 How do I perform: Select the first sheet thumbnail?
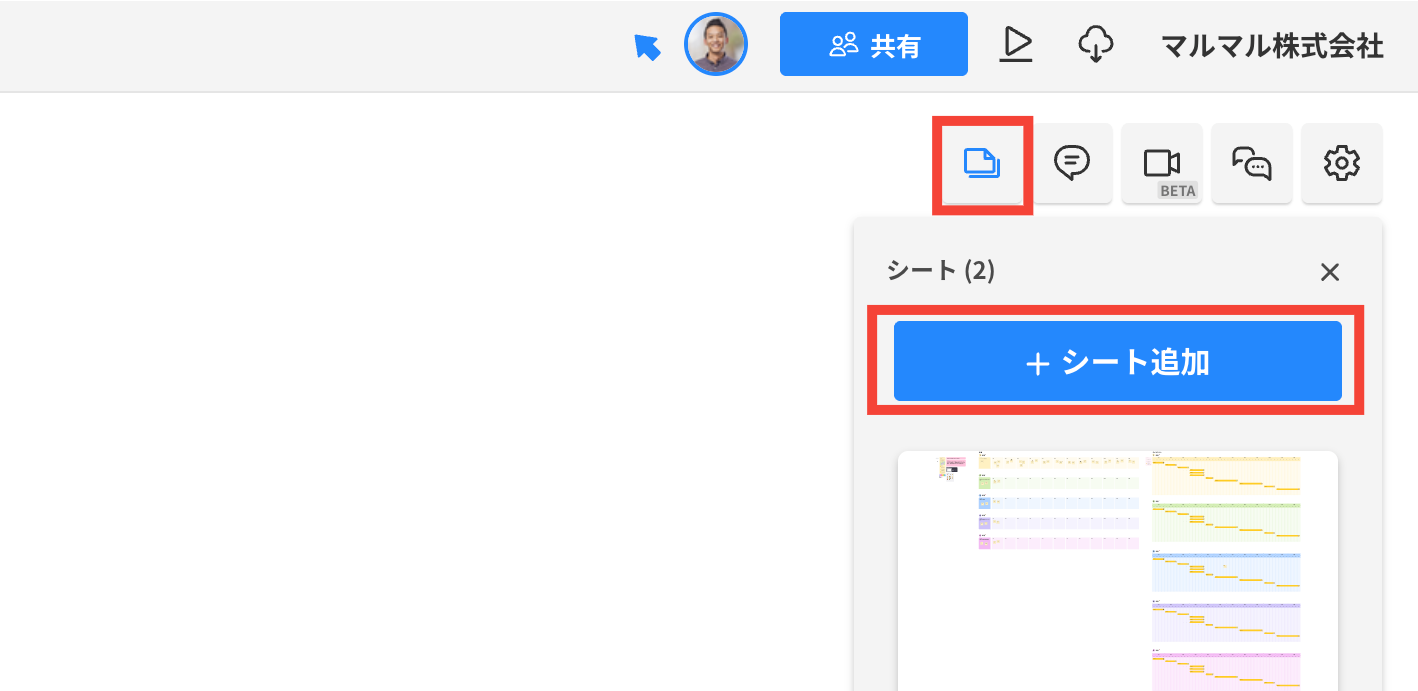tap(1118, 570)
